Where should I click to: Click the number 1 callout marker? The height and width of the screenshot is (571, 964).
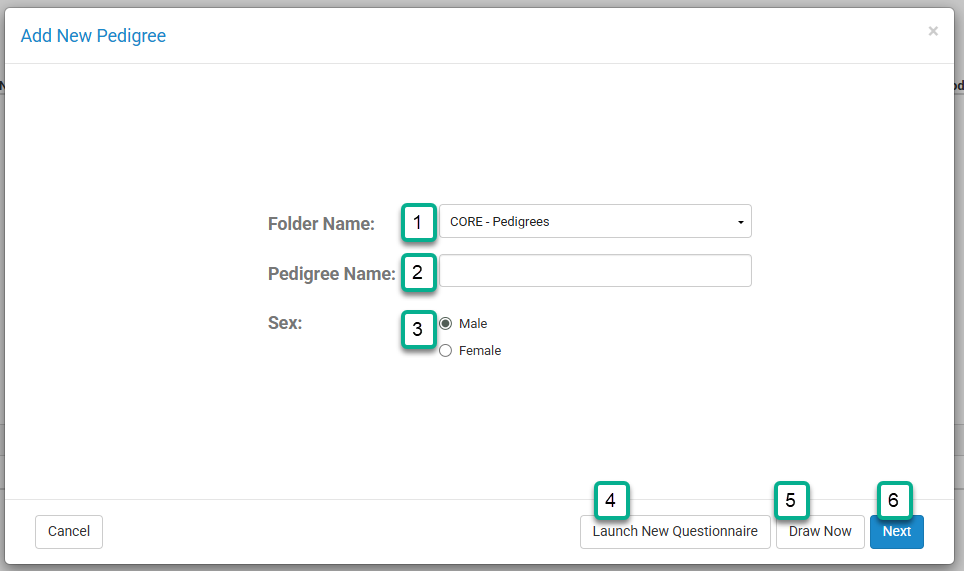point(418,222)
